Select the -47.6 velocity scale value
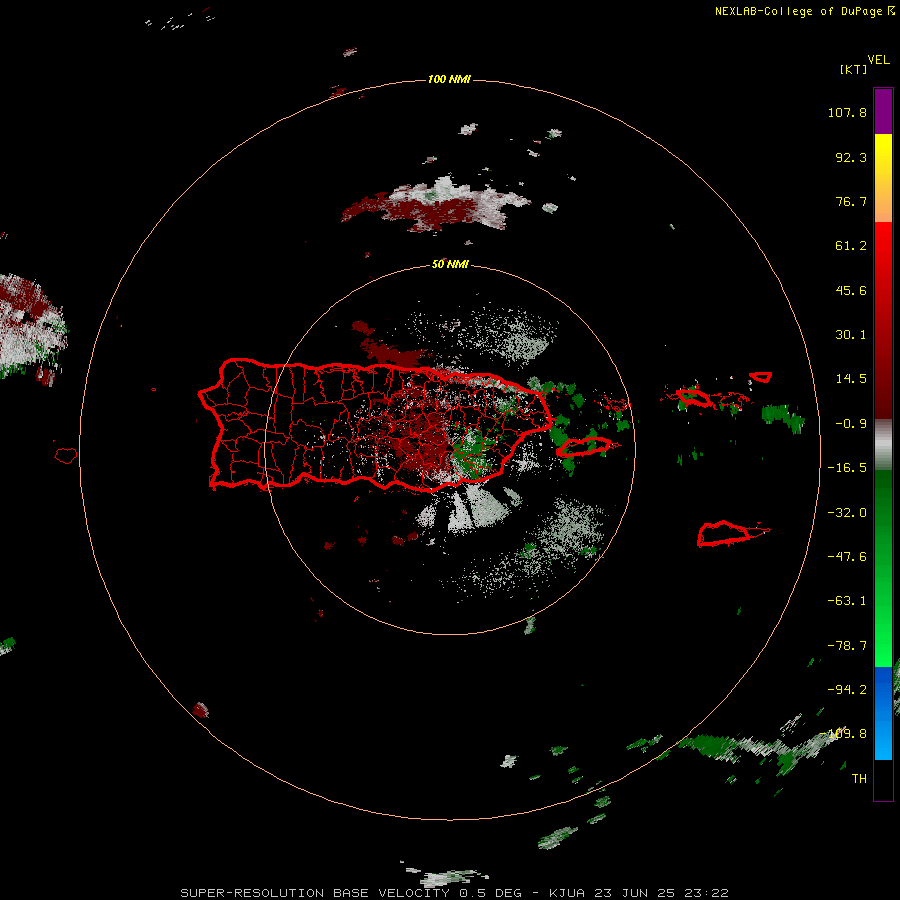 (x=847, y=557)
